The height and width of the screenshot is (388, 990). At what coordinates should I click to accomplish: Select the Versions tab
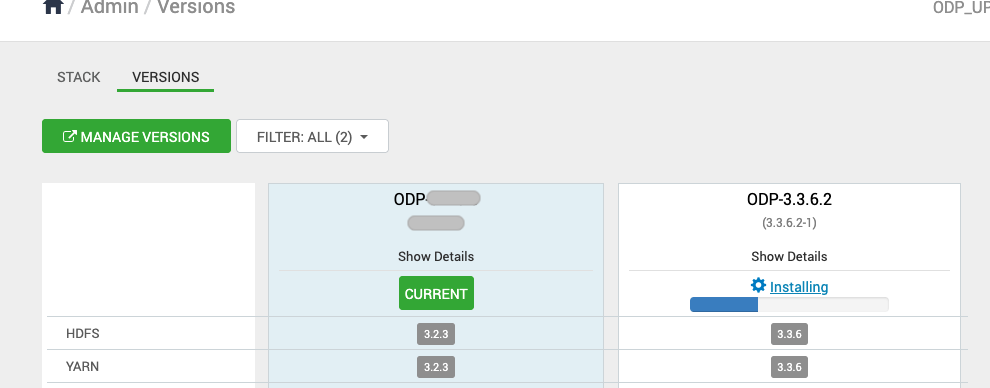[x=165, y=77]
